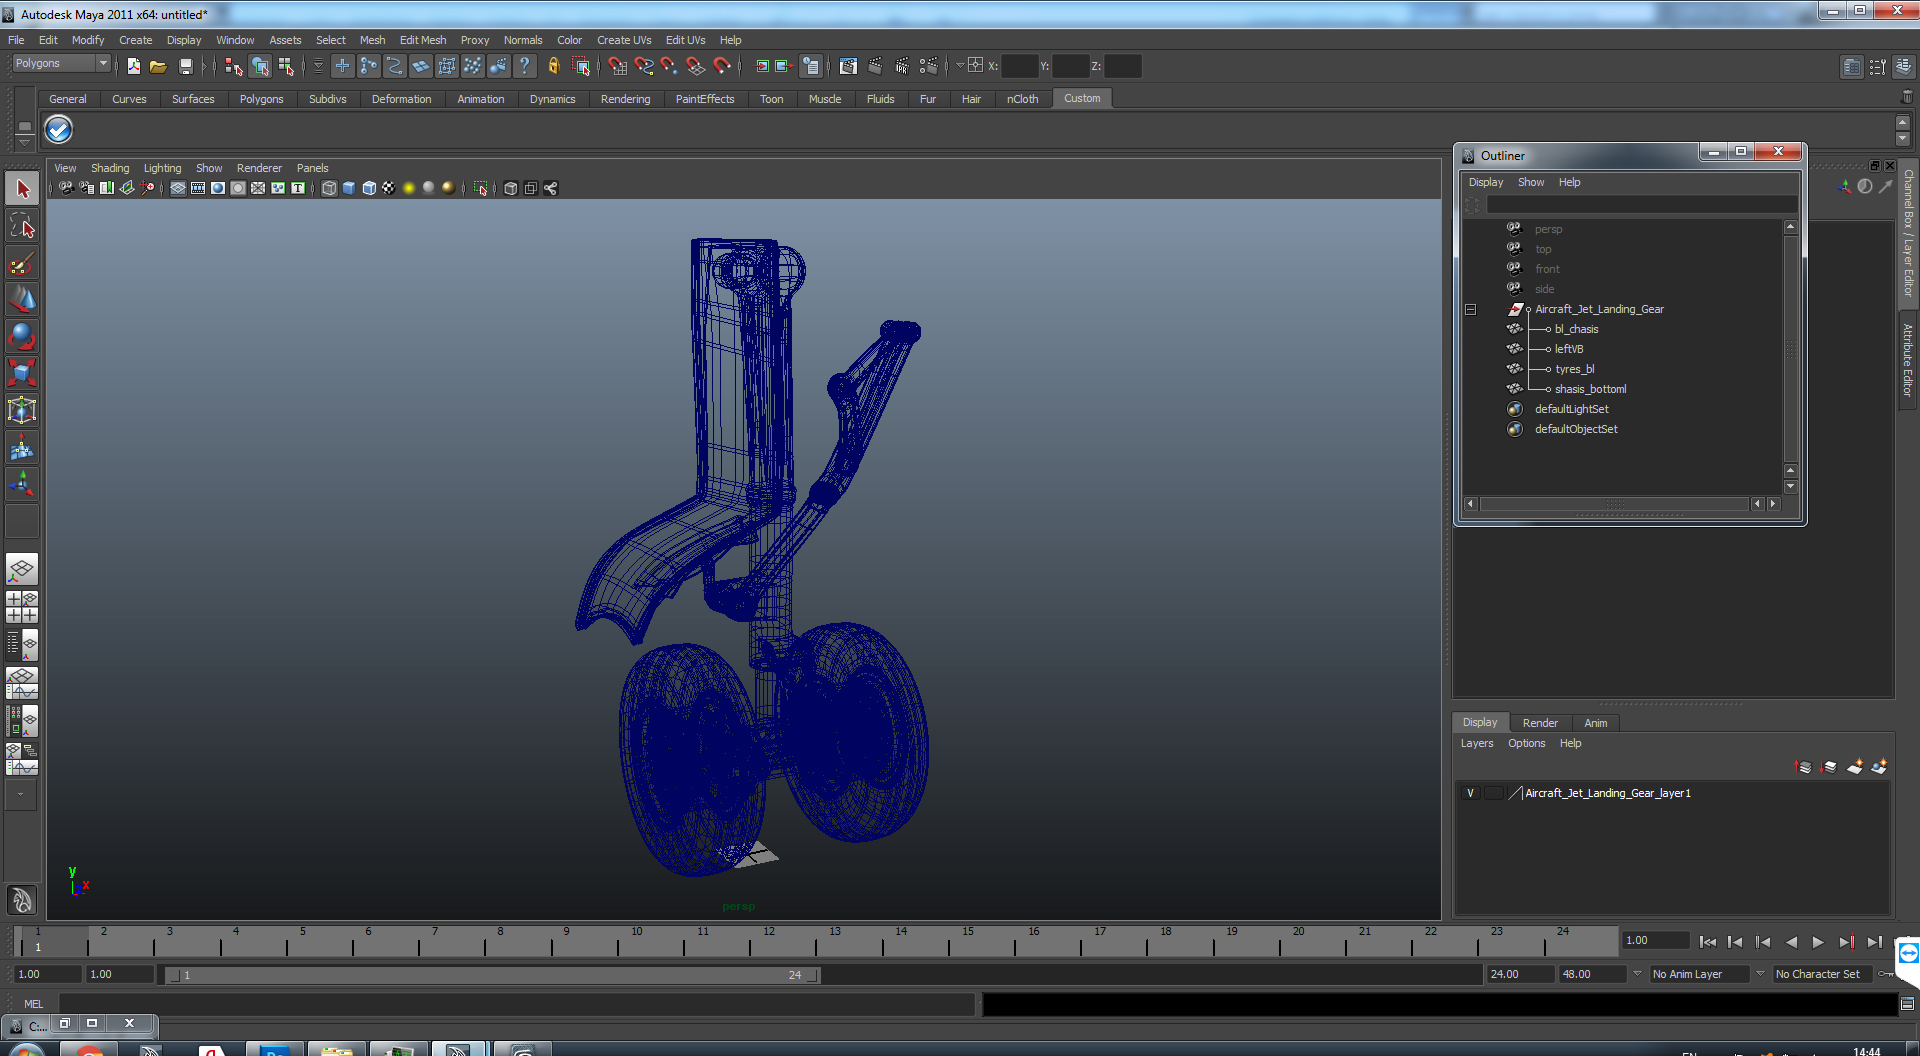Select bl_chasis in the Outliner
1920x1056 pixels.
[1576, 329]
